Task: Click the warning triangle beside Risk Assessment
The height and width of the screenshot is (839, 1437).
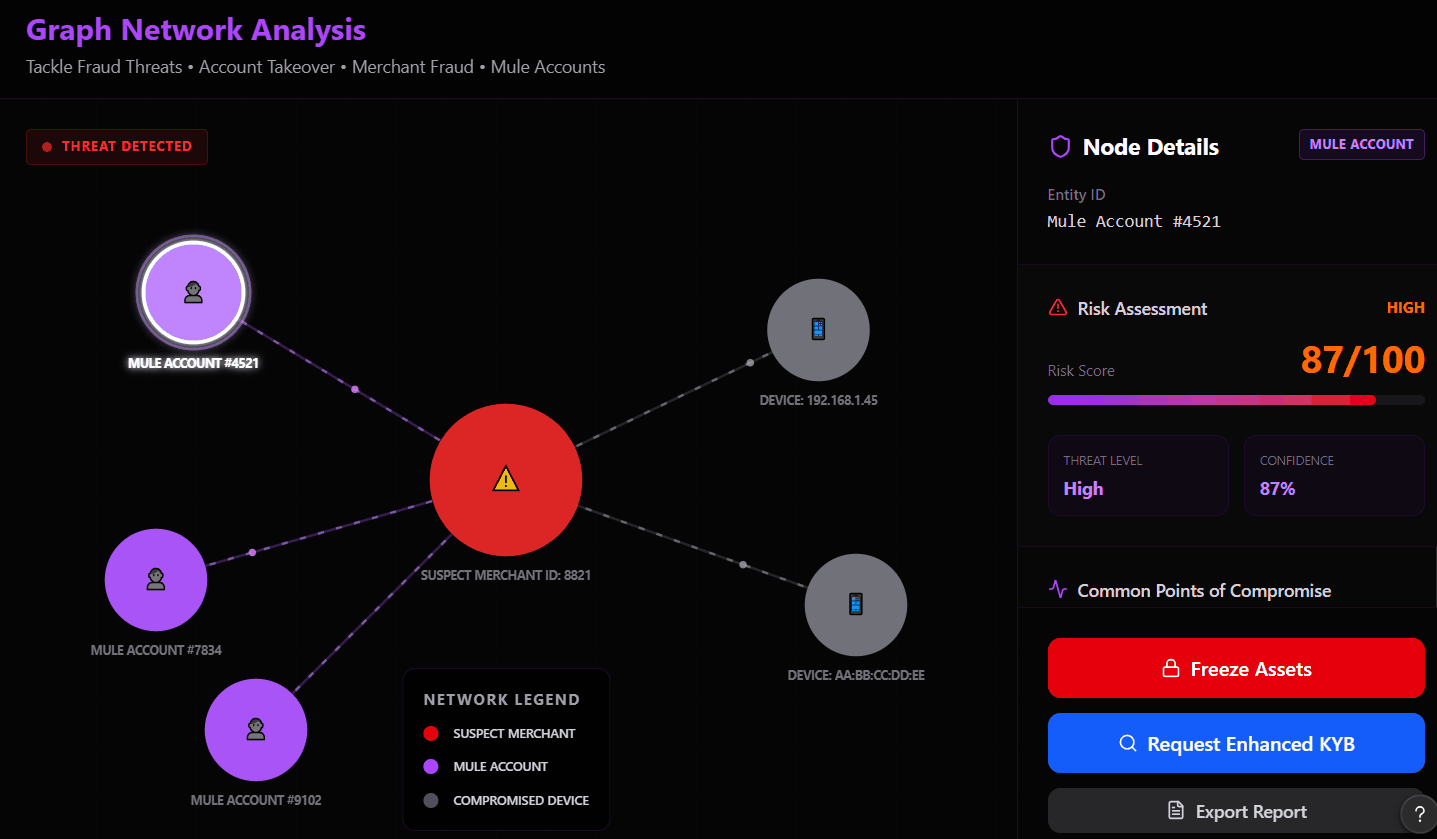Action: tap(1057, 308)
